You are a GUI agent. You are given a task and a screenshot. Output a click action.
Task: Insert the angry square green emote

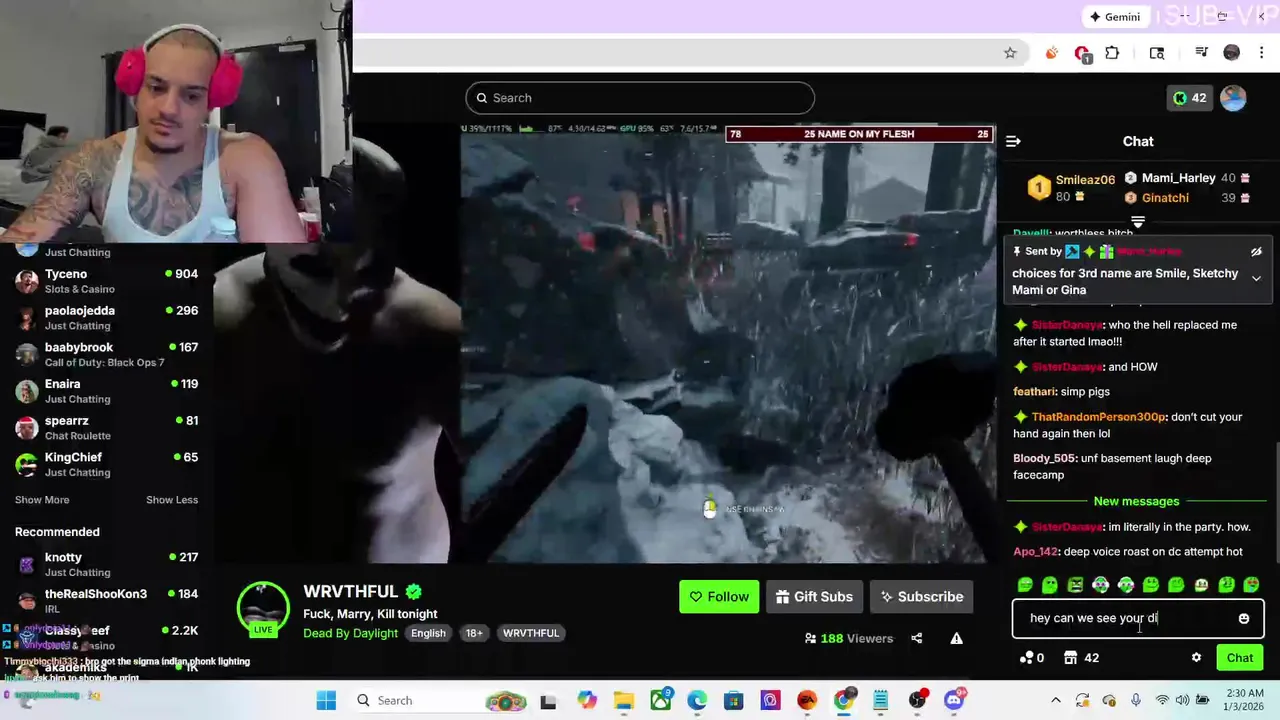(1075, 585)
